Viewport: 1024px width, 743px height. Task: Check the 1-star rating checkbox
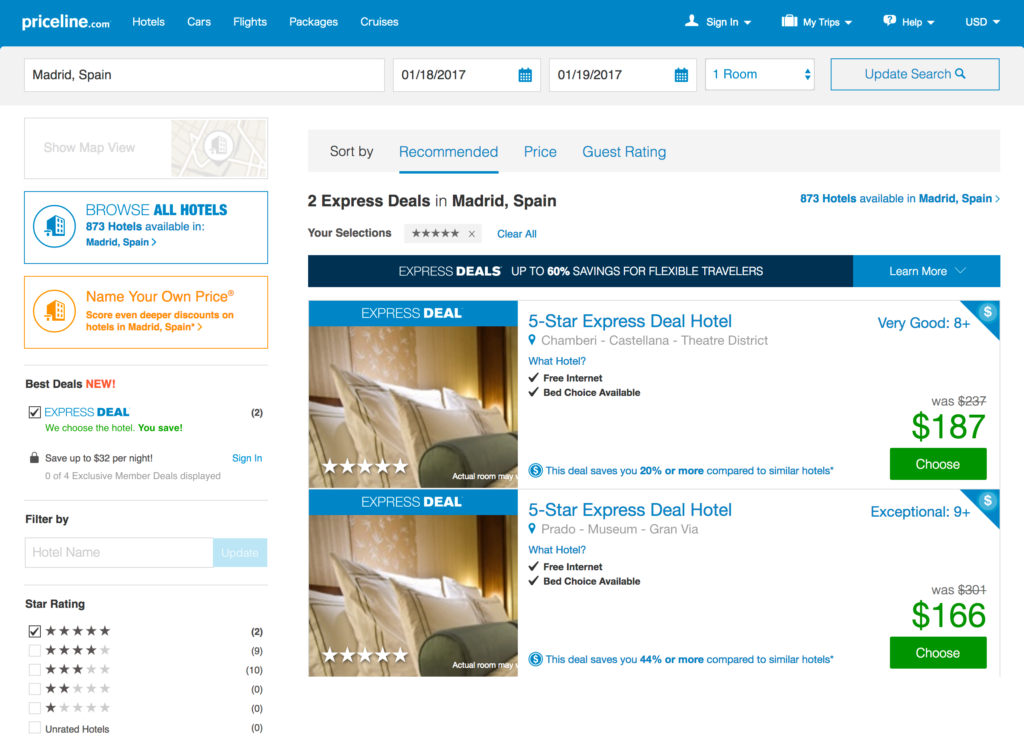point(35,708)
